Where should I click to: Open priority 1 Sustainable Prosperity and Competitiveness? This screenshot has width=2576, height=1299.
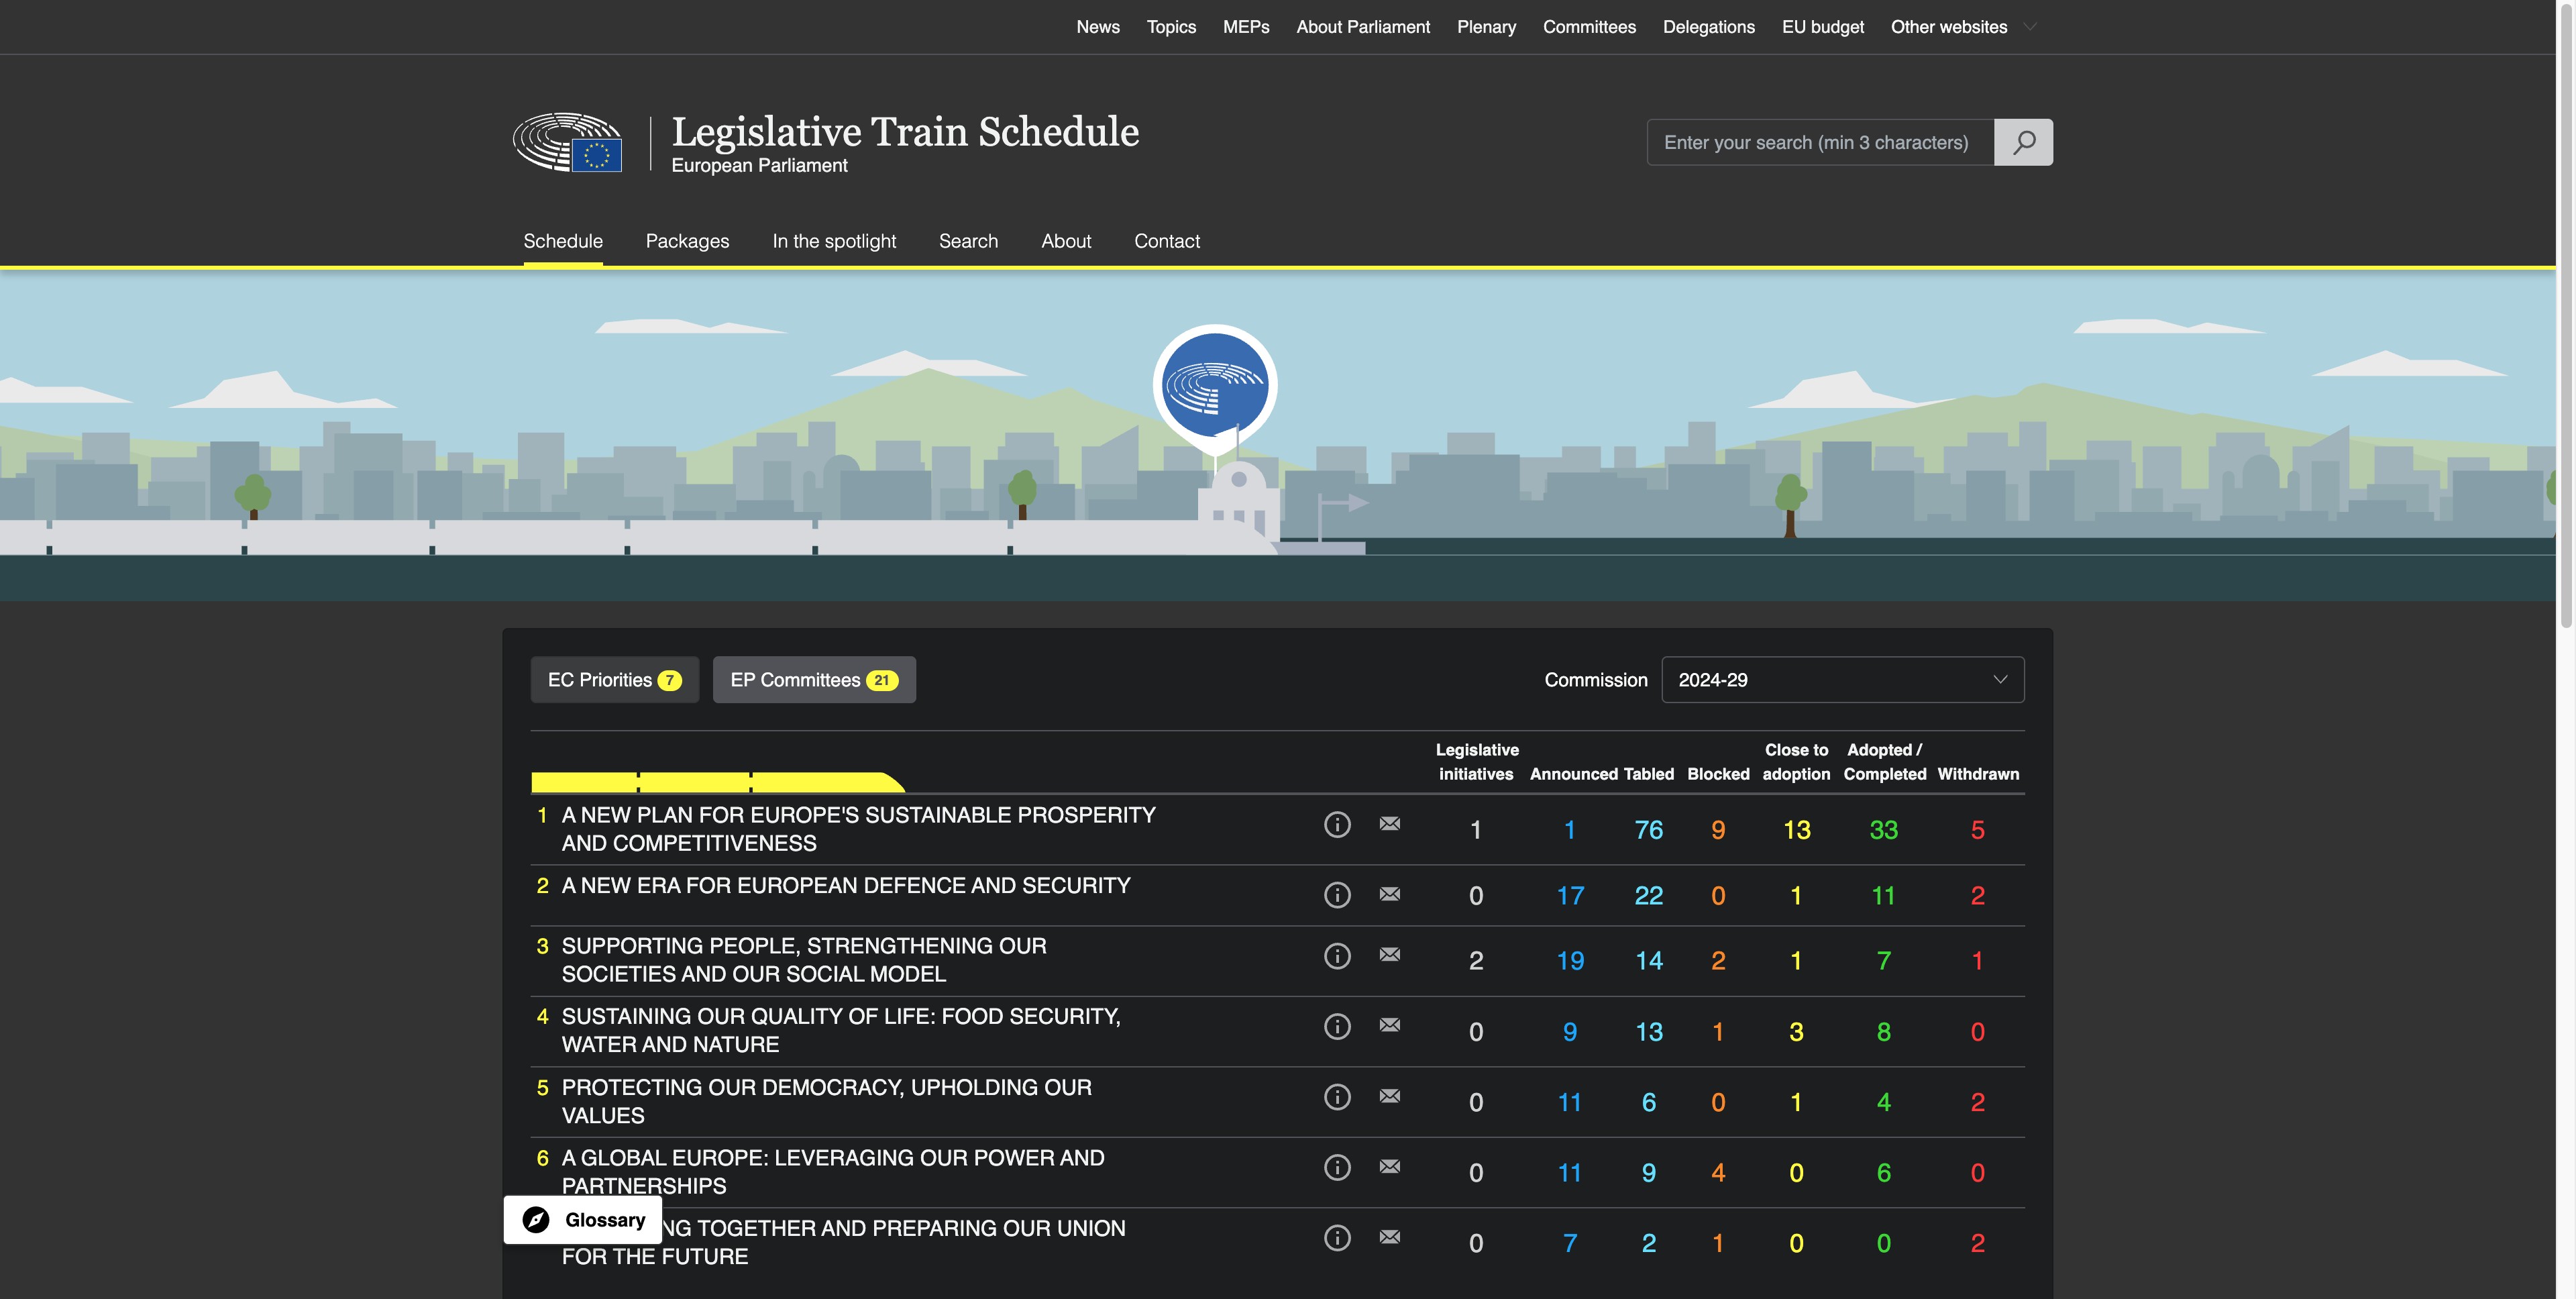click(858, 828)
